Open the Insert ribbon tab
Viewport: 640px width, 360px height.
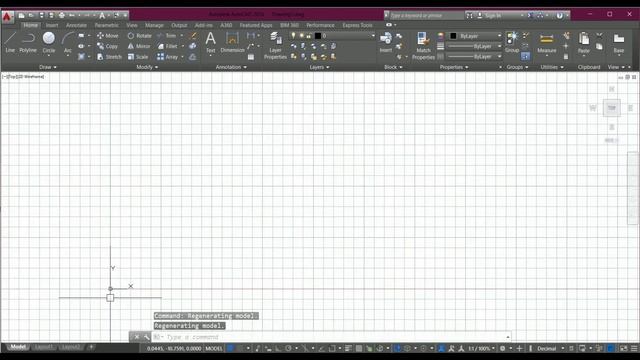52,25
